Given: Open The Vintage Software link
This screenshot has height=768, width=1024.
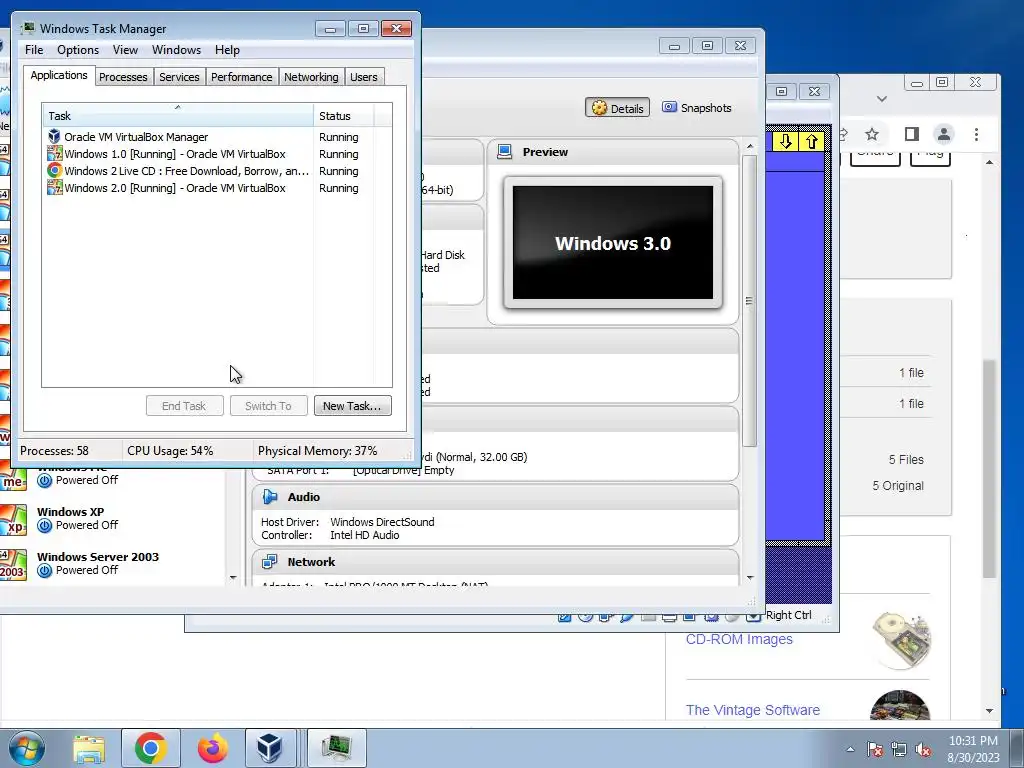Looking at the screenshot, I should point(753,710).
